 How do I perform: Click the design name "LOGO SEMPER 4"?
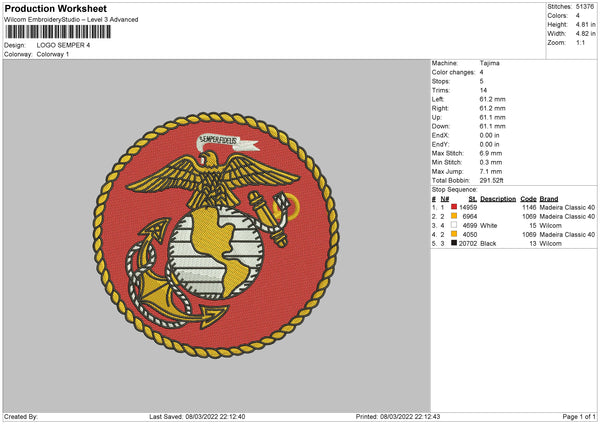(x=63, y=45)
